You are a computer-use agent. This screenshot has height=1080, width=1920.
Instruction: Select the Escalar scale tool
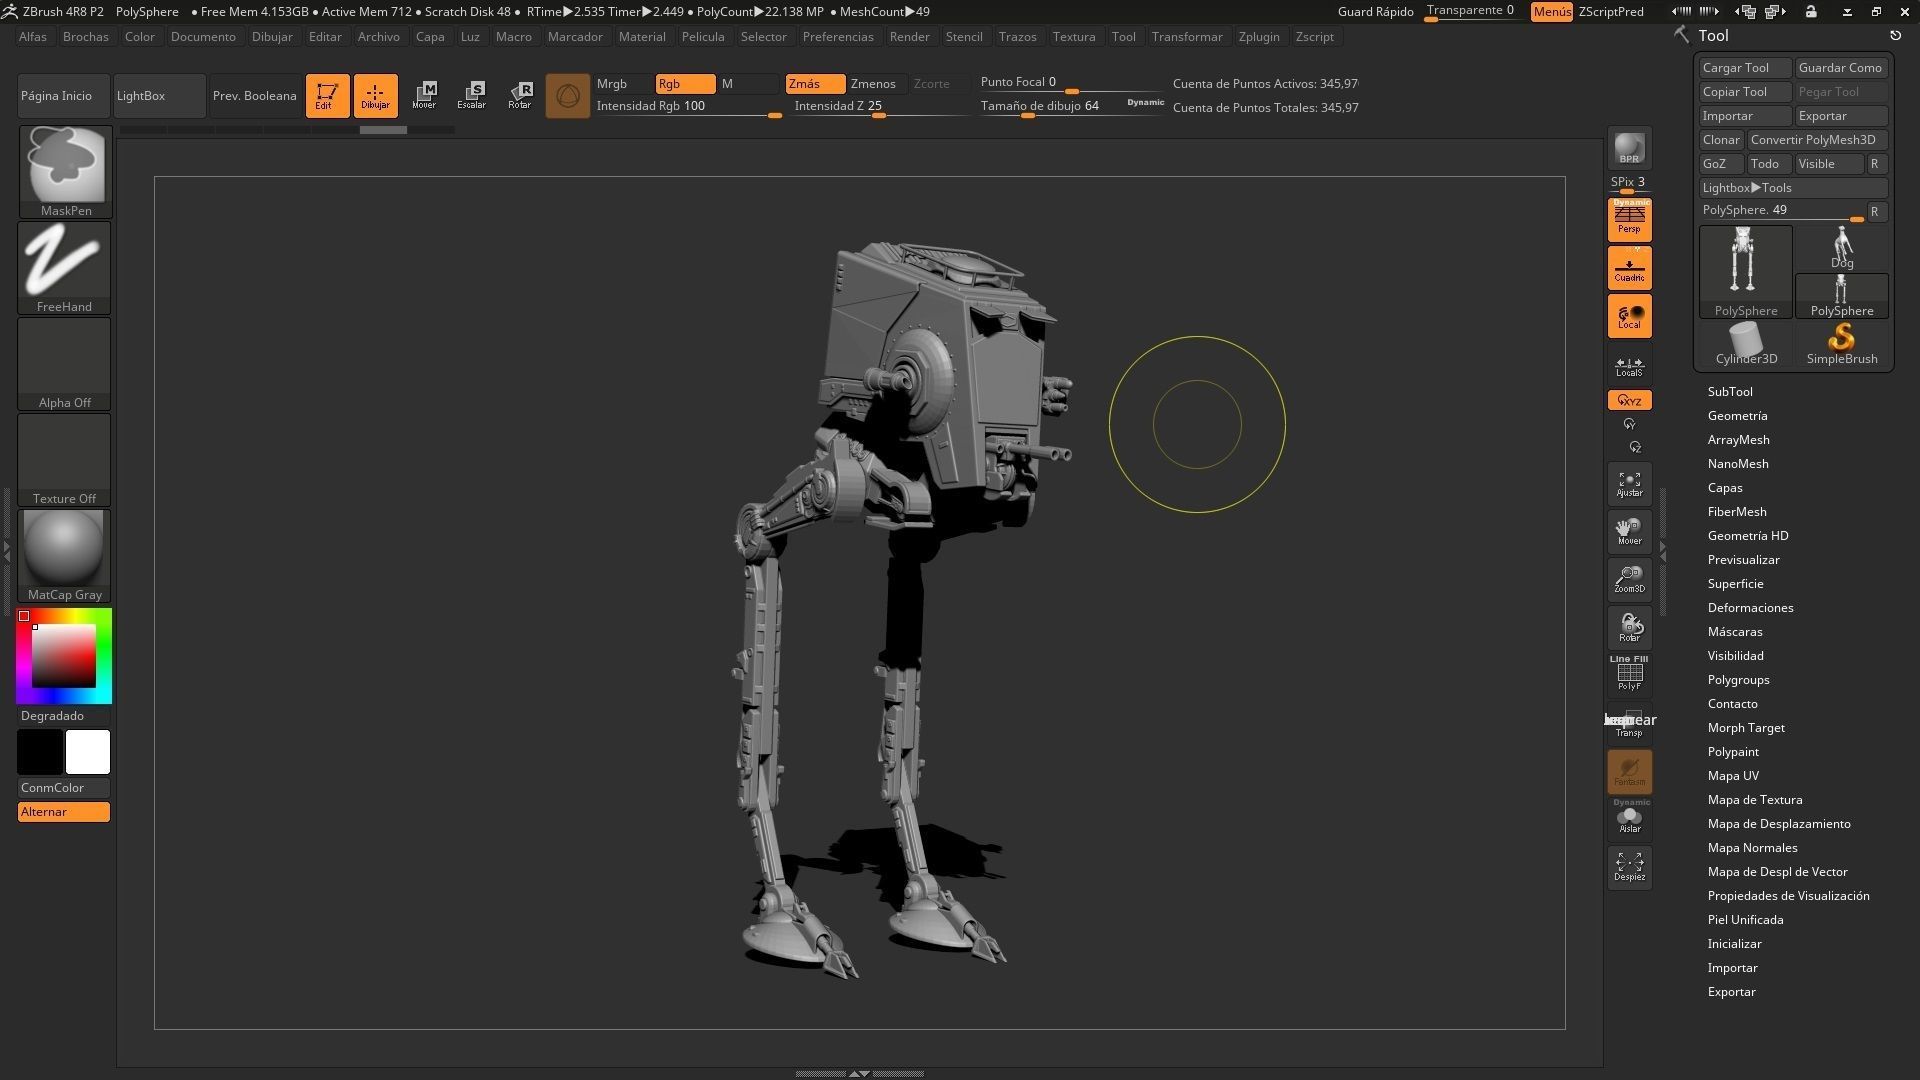472,96
